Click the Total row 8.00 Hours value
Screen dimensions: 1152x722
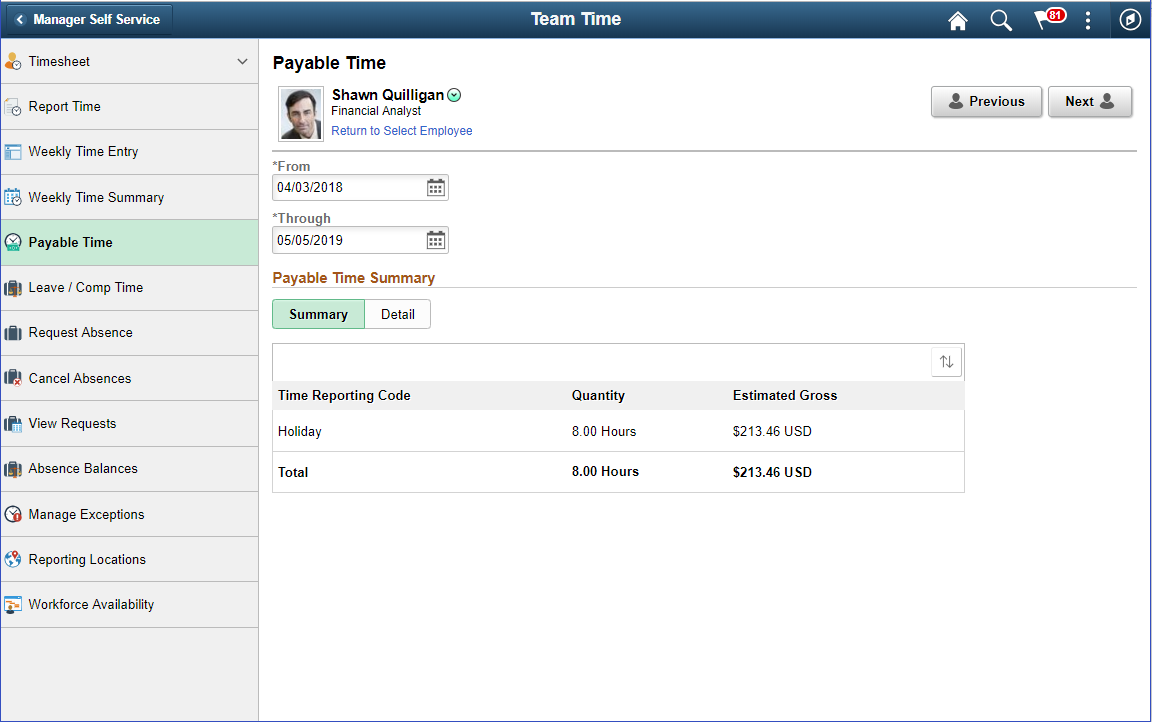605,472
